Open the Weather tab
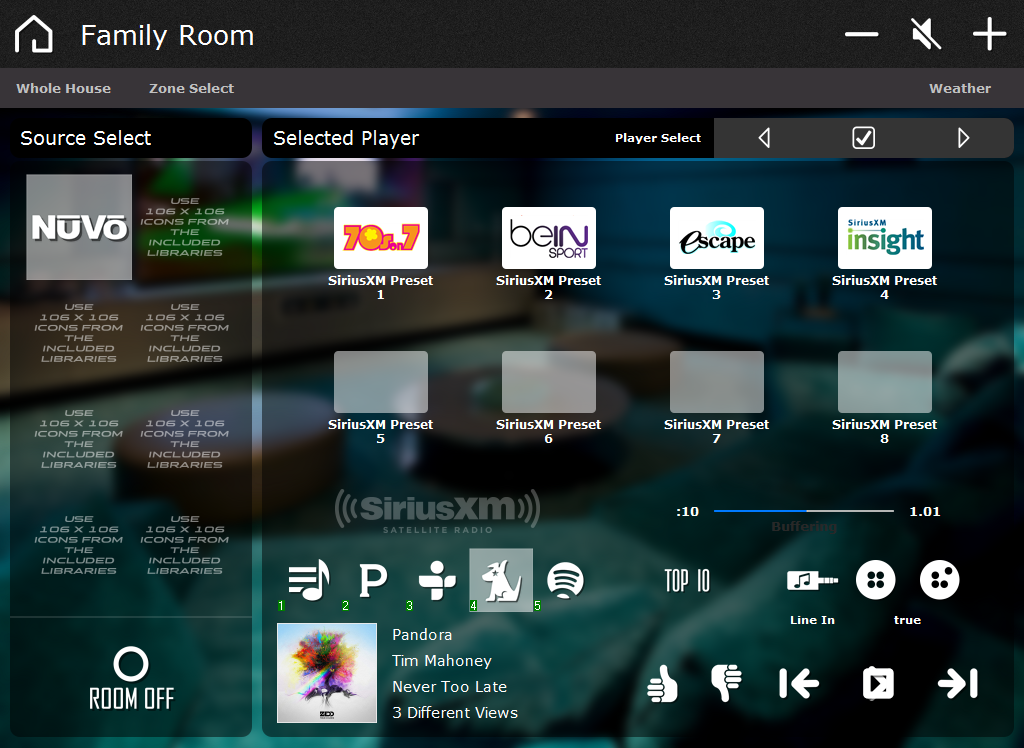 (x=960, y=88)
